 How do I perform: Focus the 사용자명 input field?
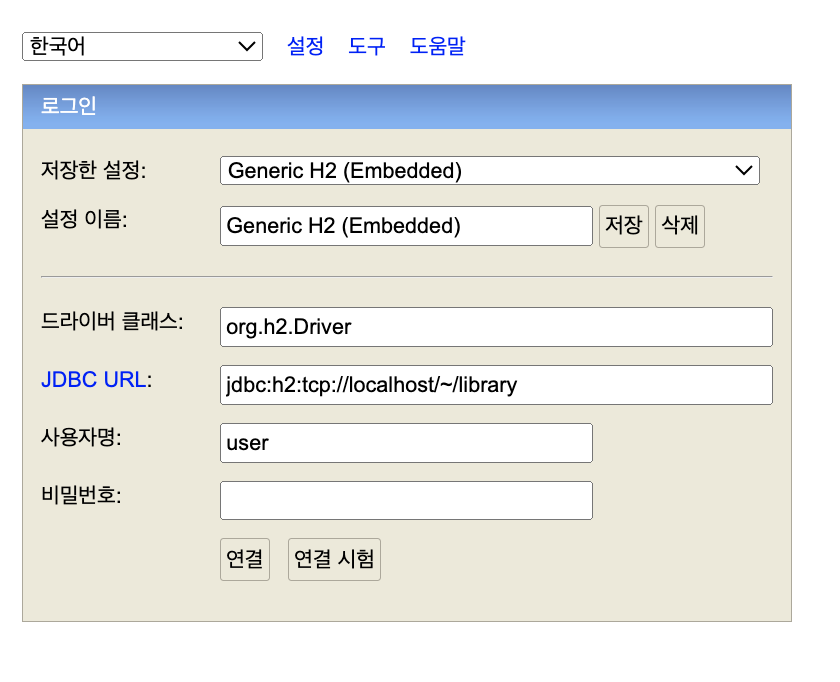pyautogui.click(x=406, y=443)
